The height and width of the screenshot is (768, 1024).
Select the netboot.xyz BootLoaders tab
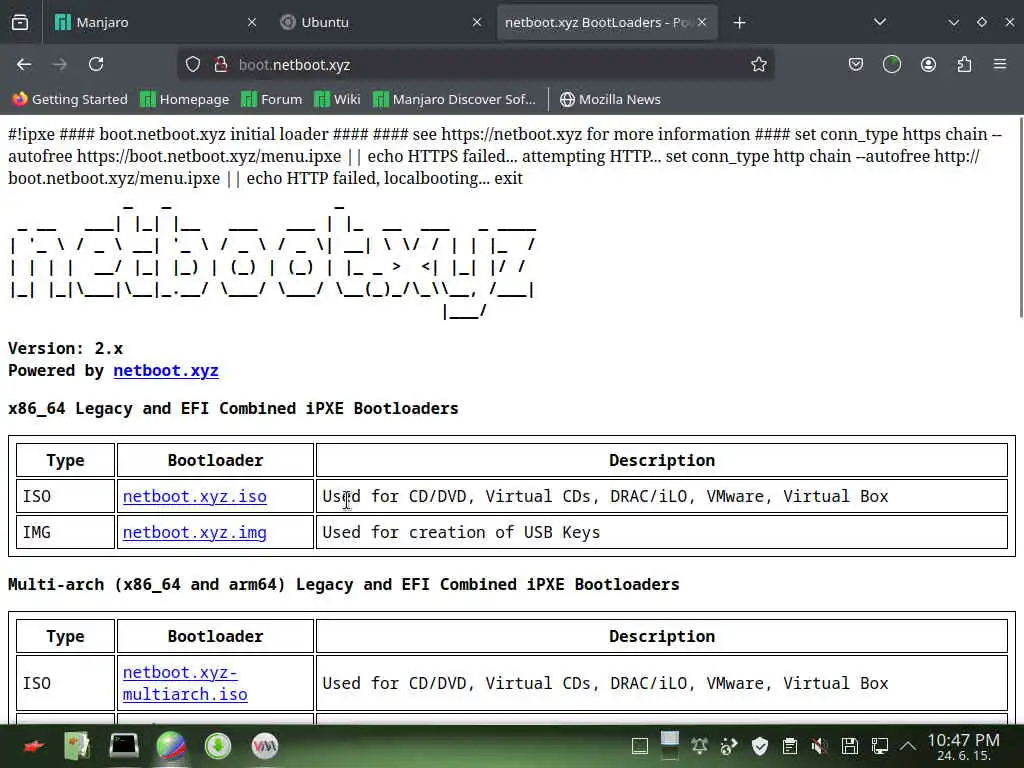(x=607, y=23)
